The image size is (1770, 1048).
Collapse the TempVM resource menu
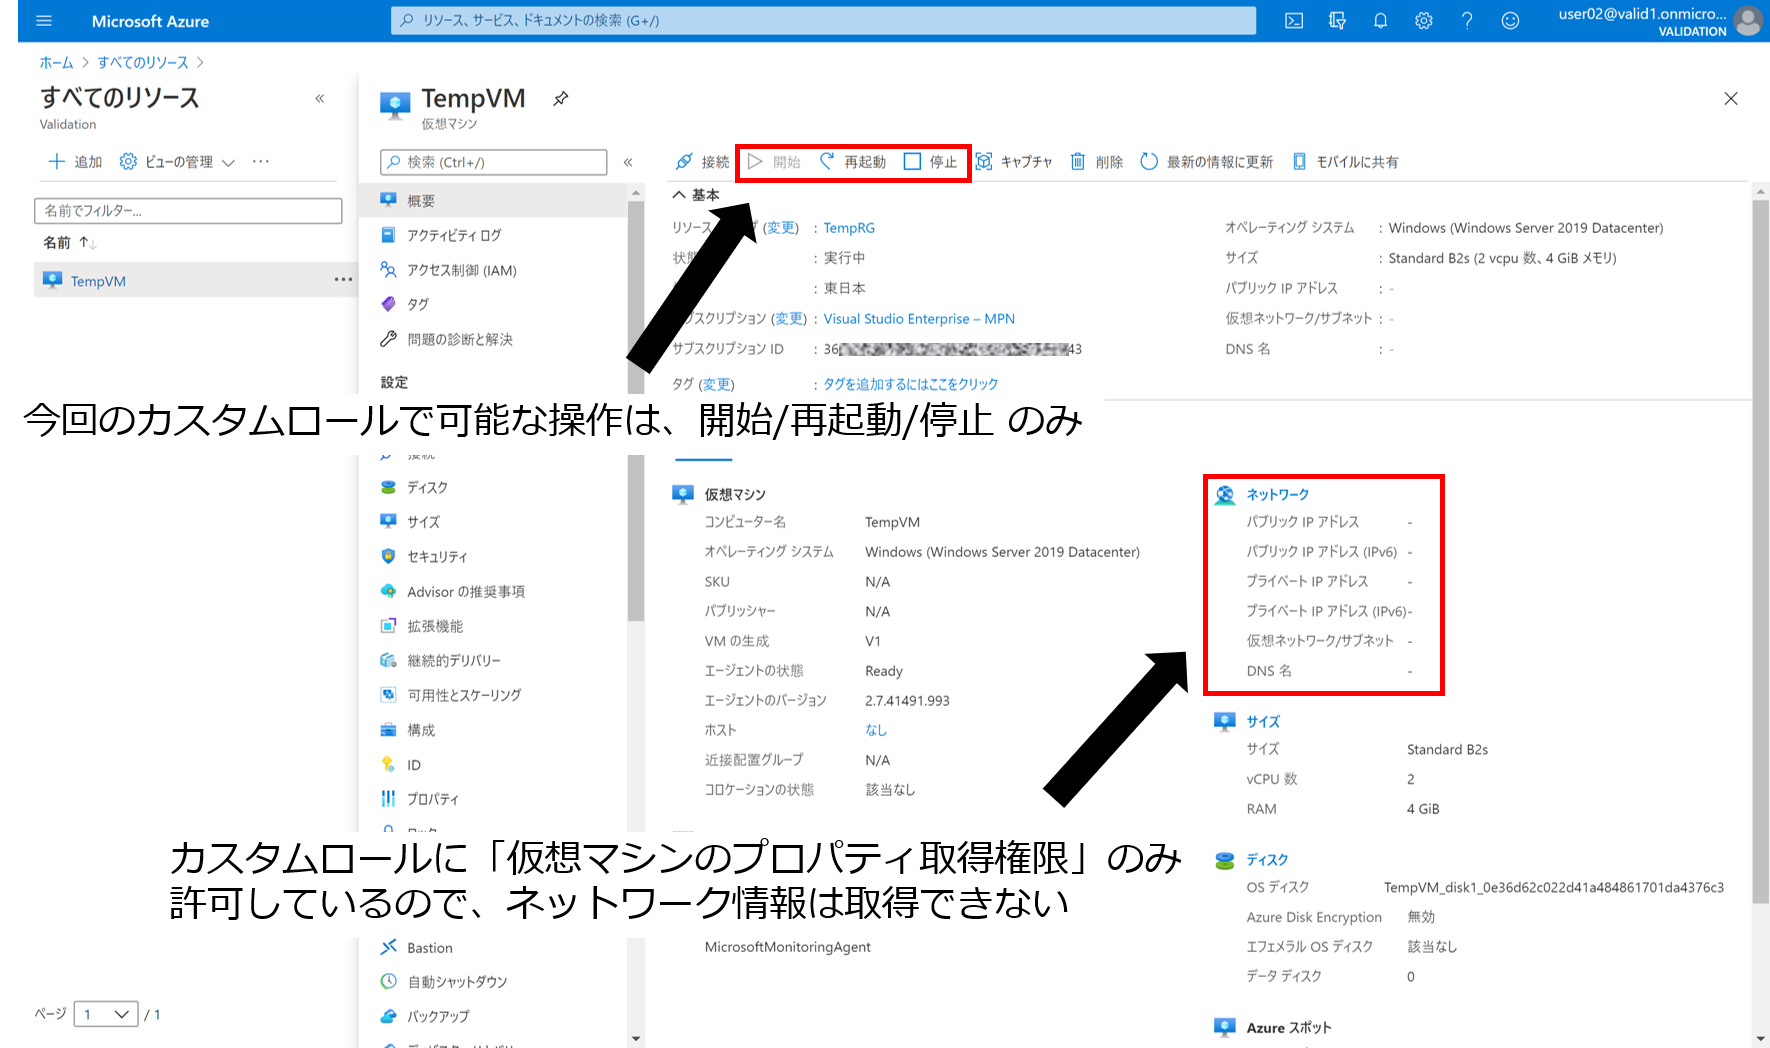(x=628, y=162)
